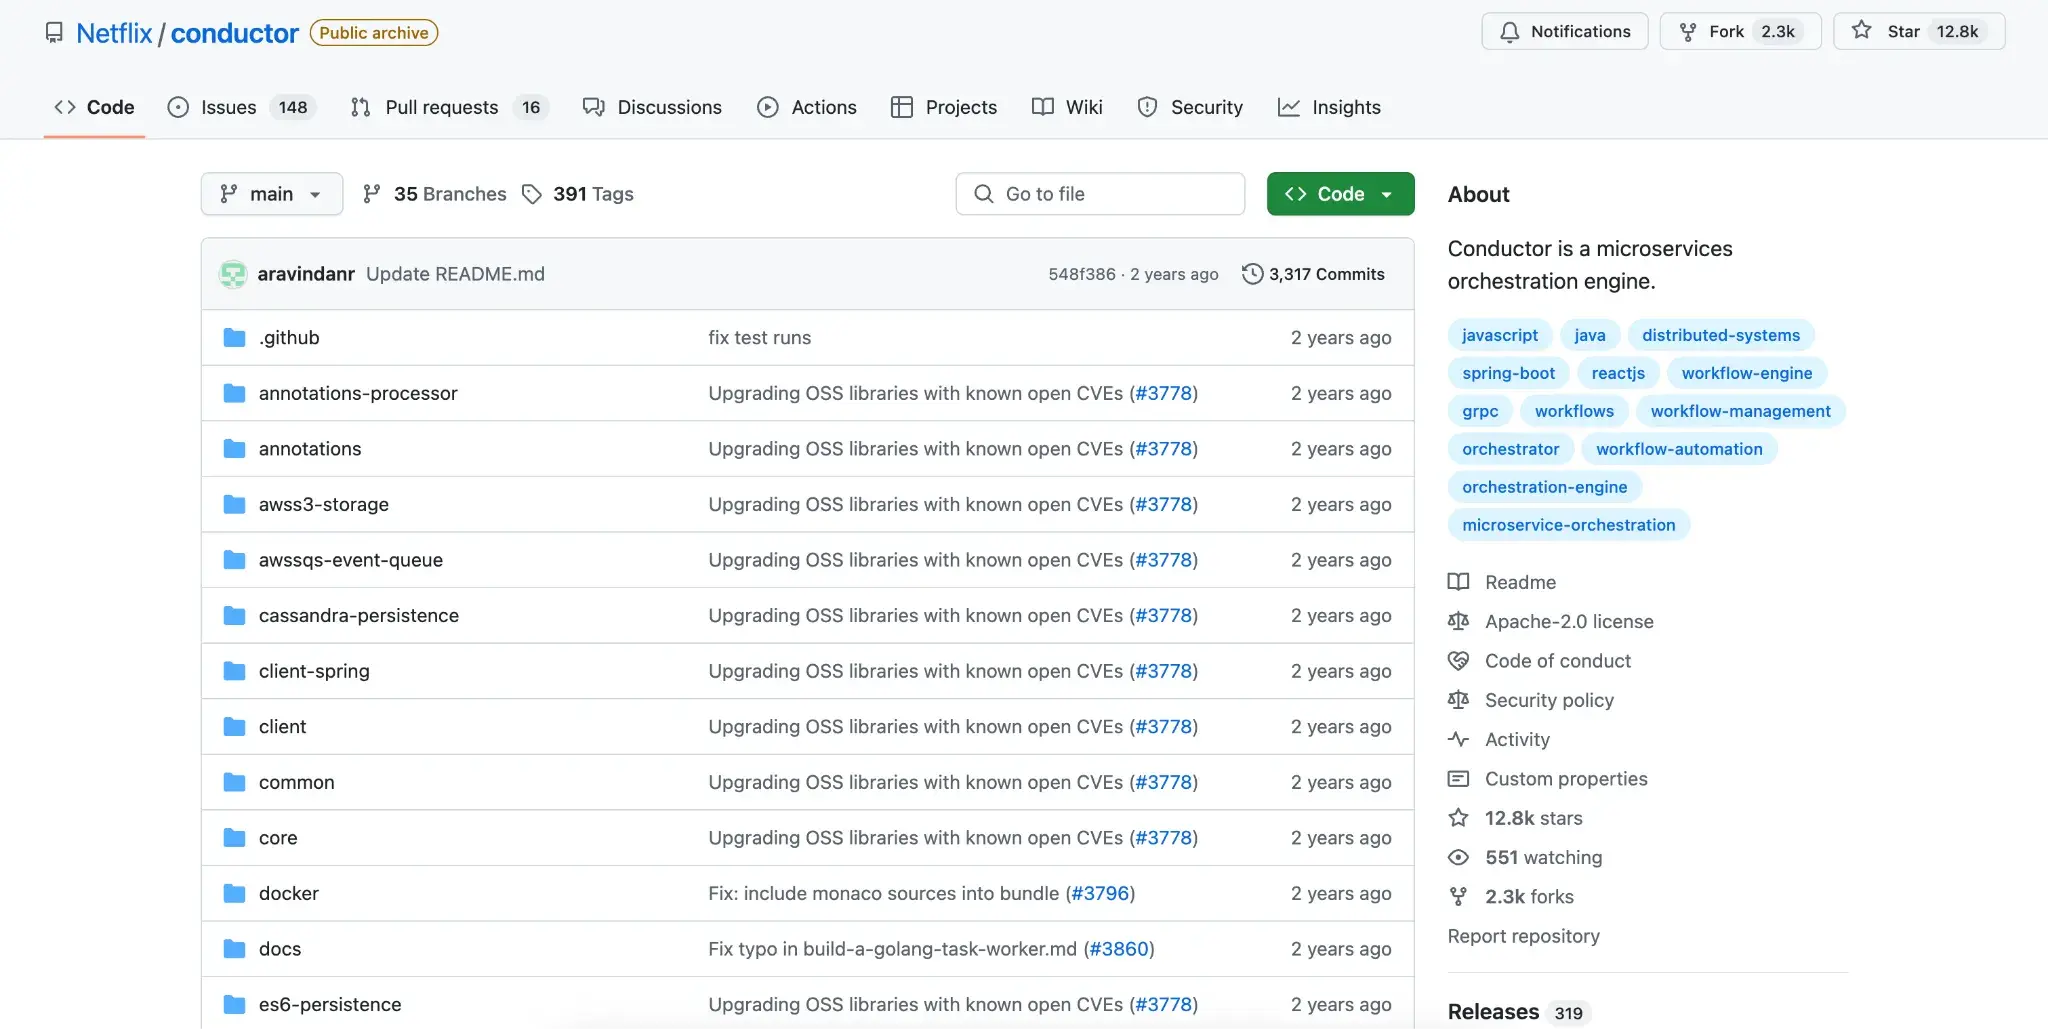
Task: Expand the green Code dropdown button
Action: tap(1340, 194)
